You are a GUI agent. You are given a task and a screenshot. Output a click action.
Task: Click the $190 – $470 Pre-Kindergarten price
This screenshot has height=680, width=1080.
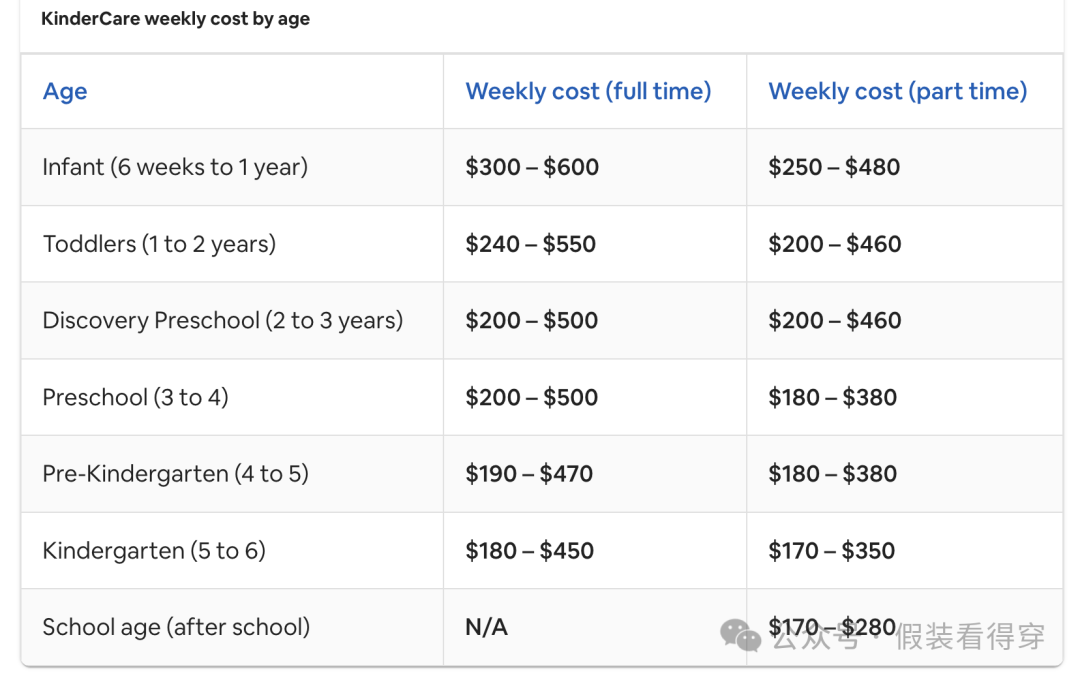coord(529,474)
